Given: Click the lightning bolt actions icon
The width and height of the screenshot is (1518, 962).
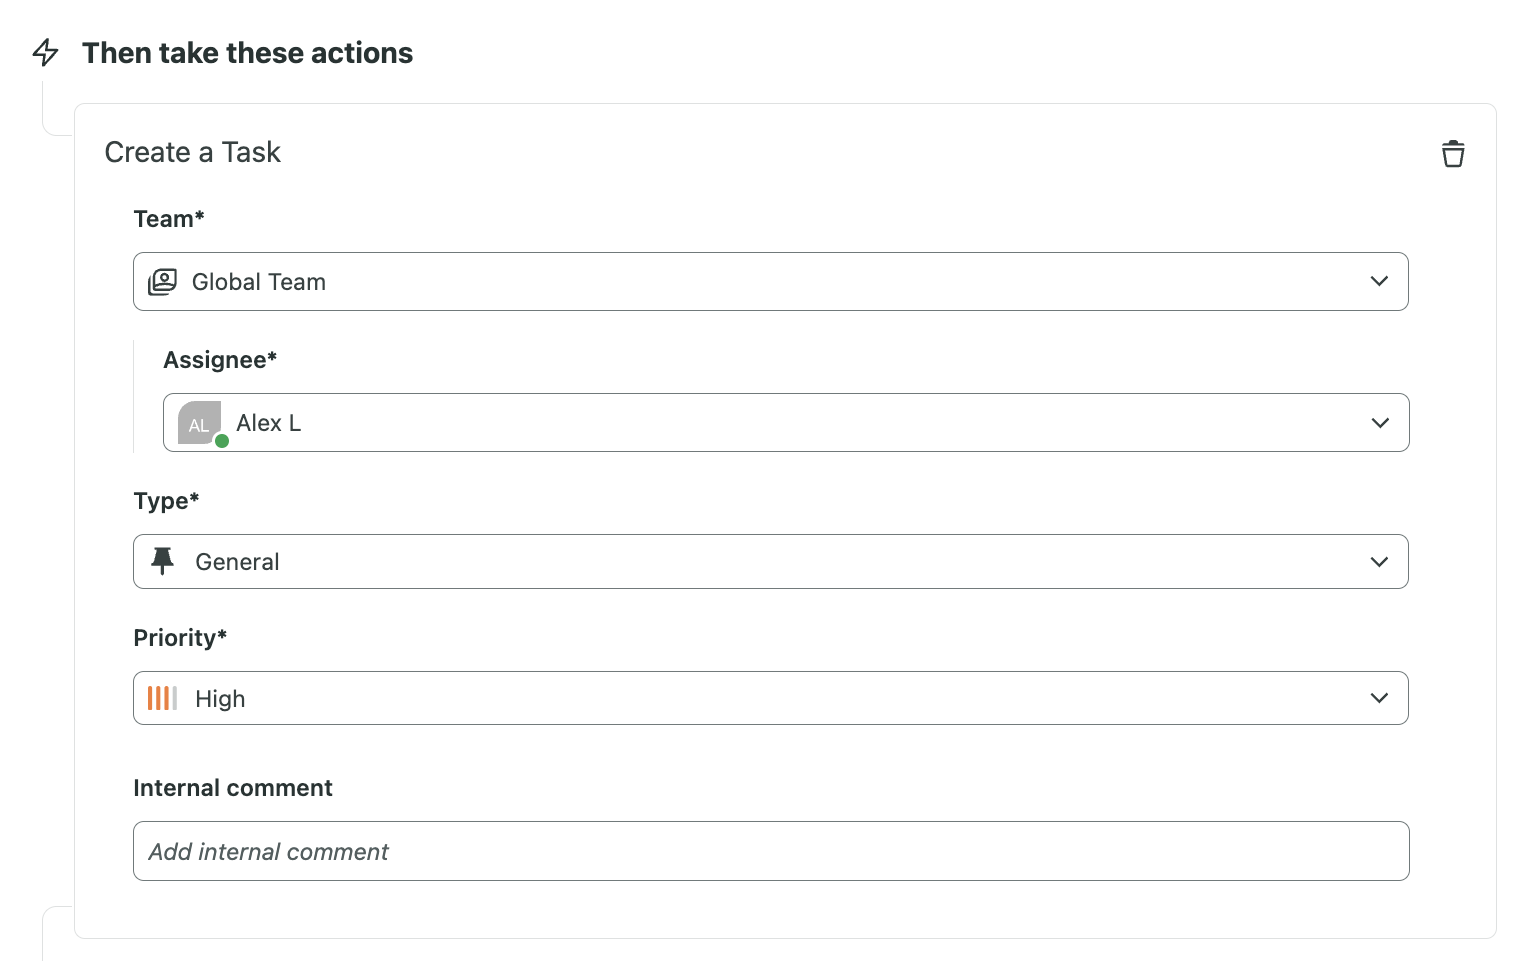Looking at the screenshot, I should pyautogui.click(x=45, y=52).
